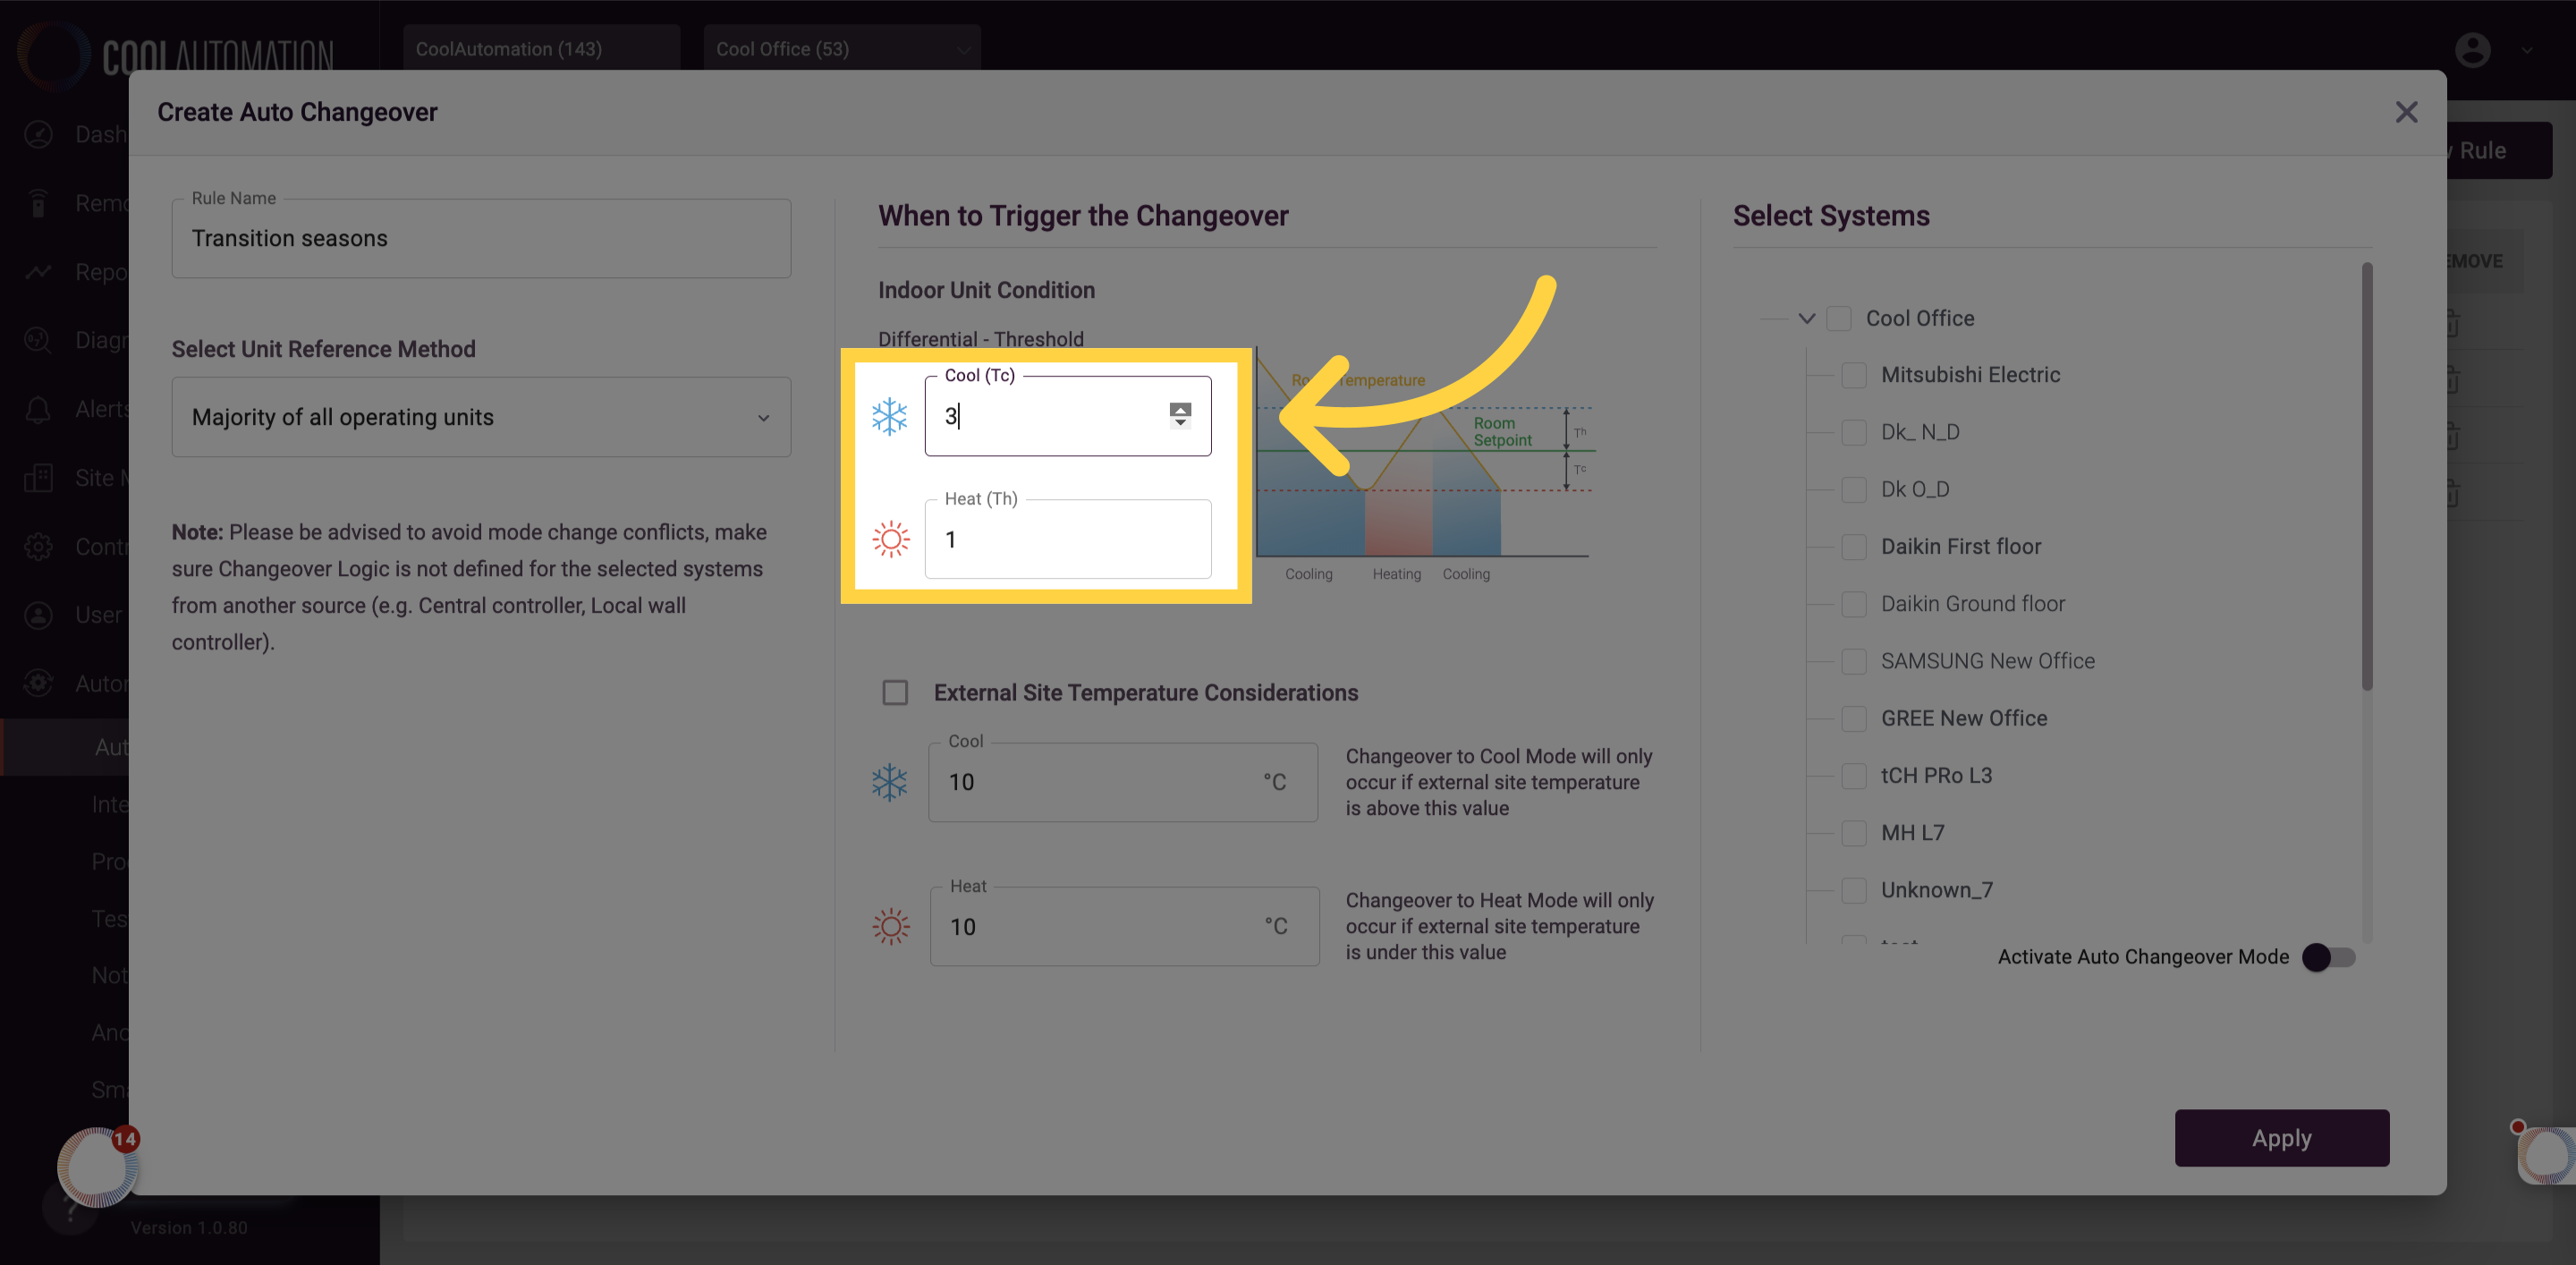This screenshot has width=2576, height=1265.
Task: Click the snowflake icon beside Cool (Tc)
Action: pos(889,416)
